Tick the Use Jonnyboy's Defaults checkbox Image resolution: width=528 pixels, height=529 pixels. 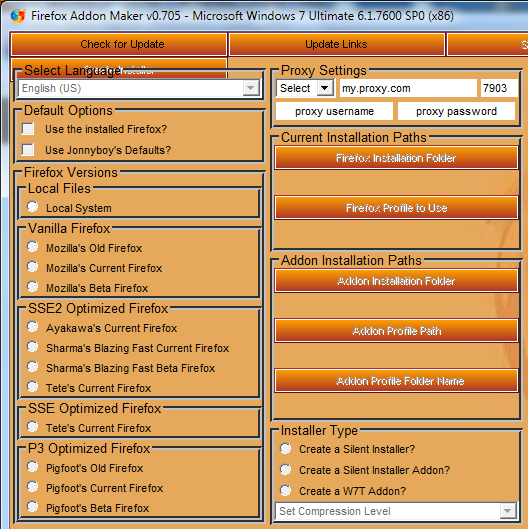(x=28, y=149)
